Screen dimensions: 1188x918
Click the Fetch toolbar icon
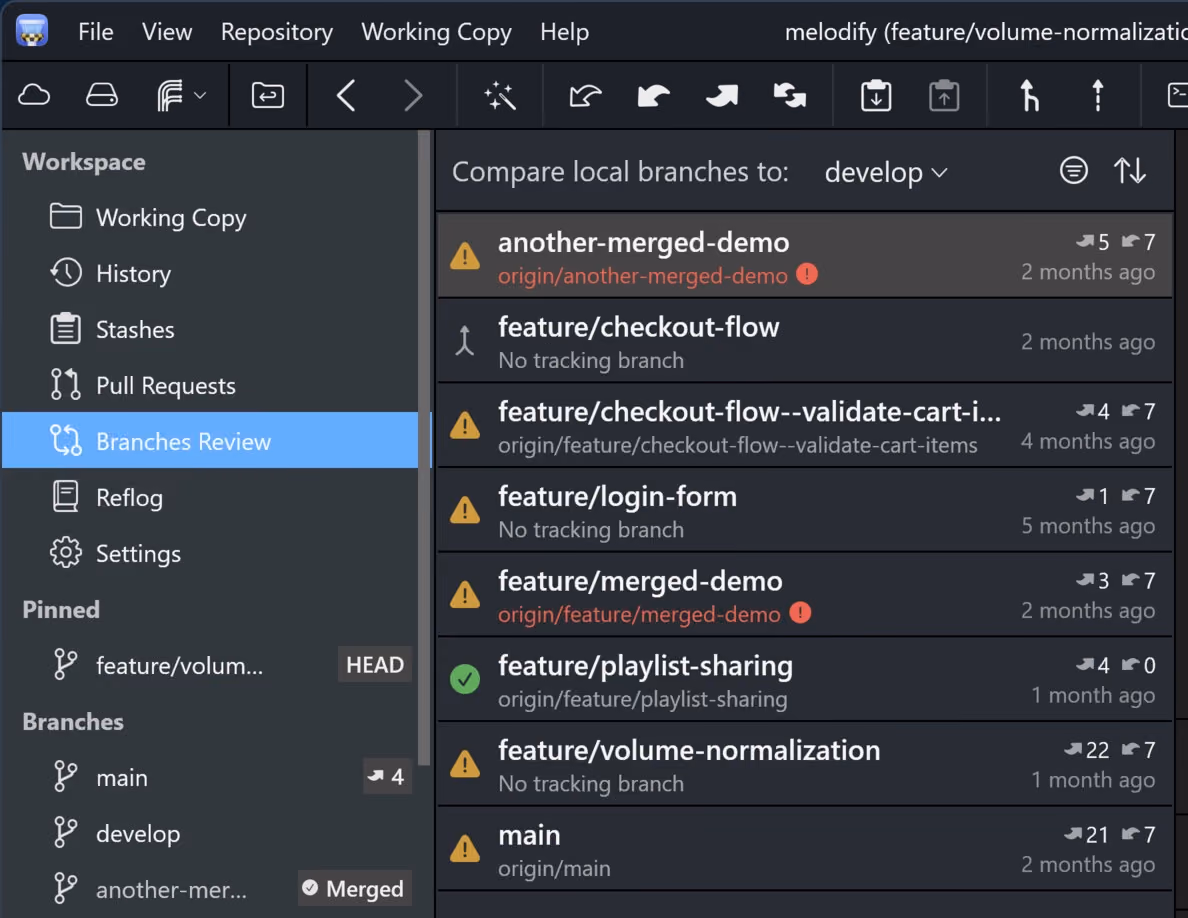(585, 95)
